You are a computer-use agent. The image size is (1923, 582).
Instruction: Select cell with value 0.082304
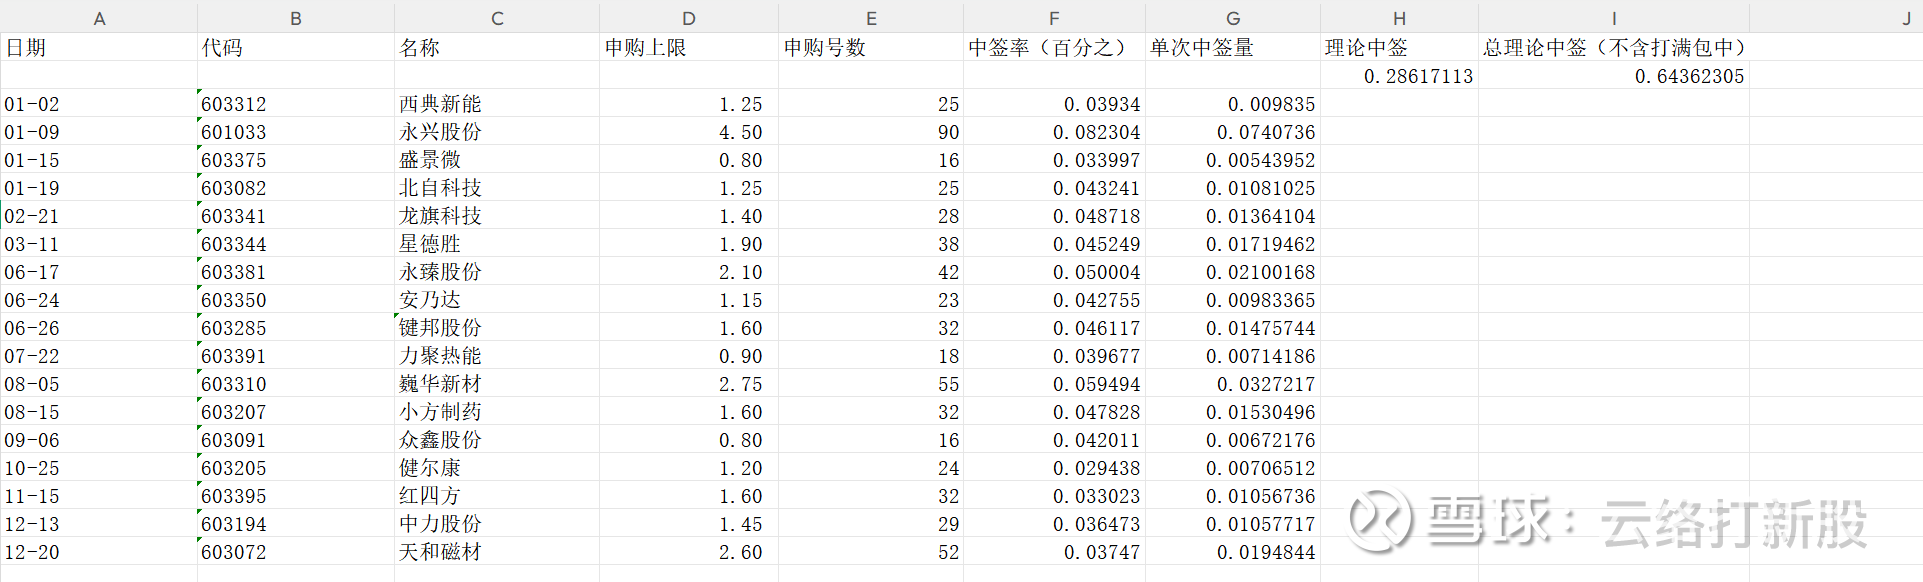pos(1054,131)
